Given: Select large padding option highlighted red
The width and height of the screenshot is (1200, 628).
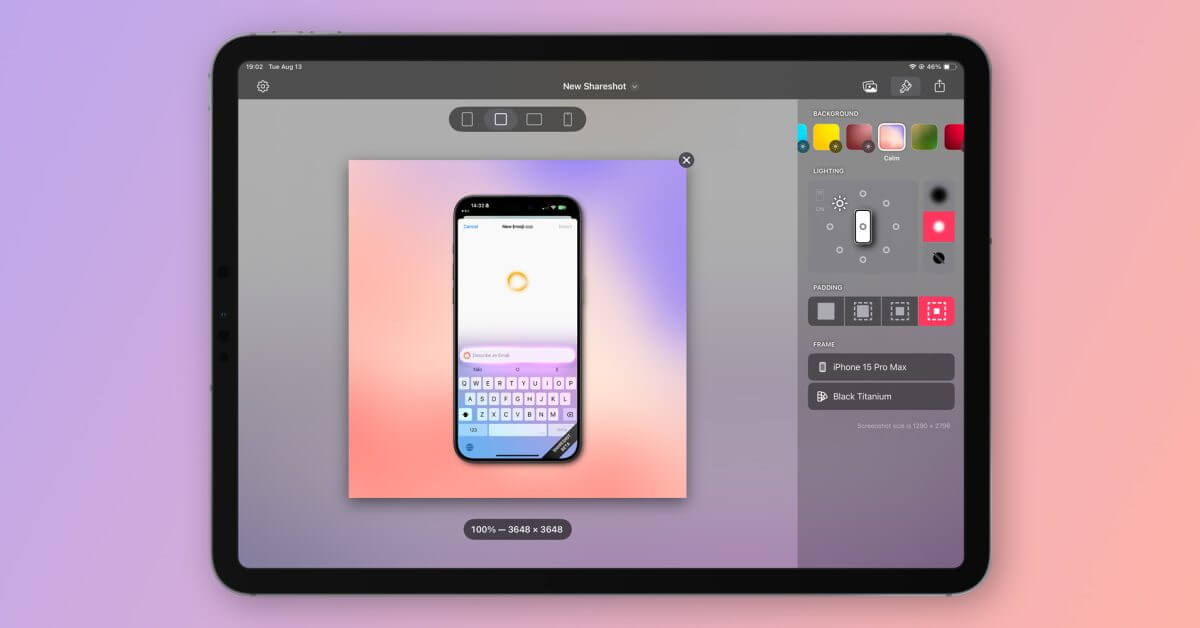Looking at the screenshot, I should pyautogui.click(x=937, y=311).
